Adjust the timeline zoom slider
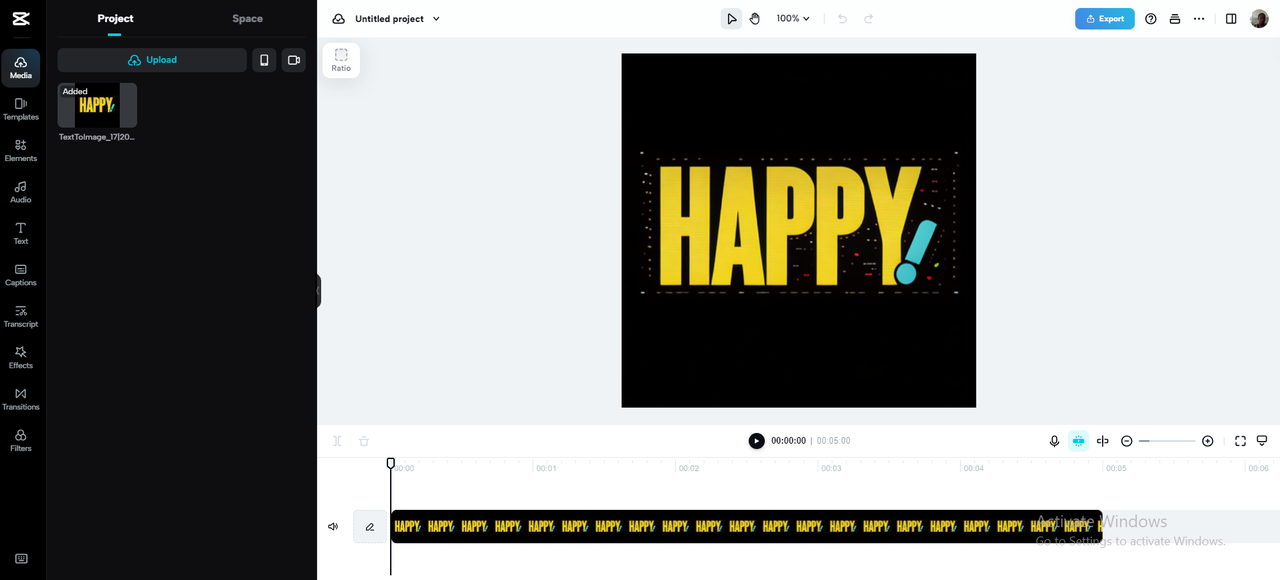The height and width of the screenshot is (580, 1280). [1167, 441]
